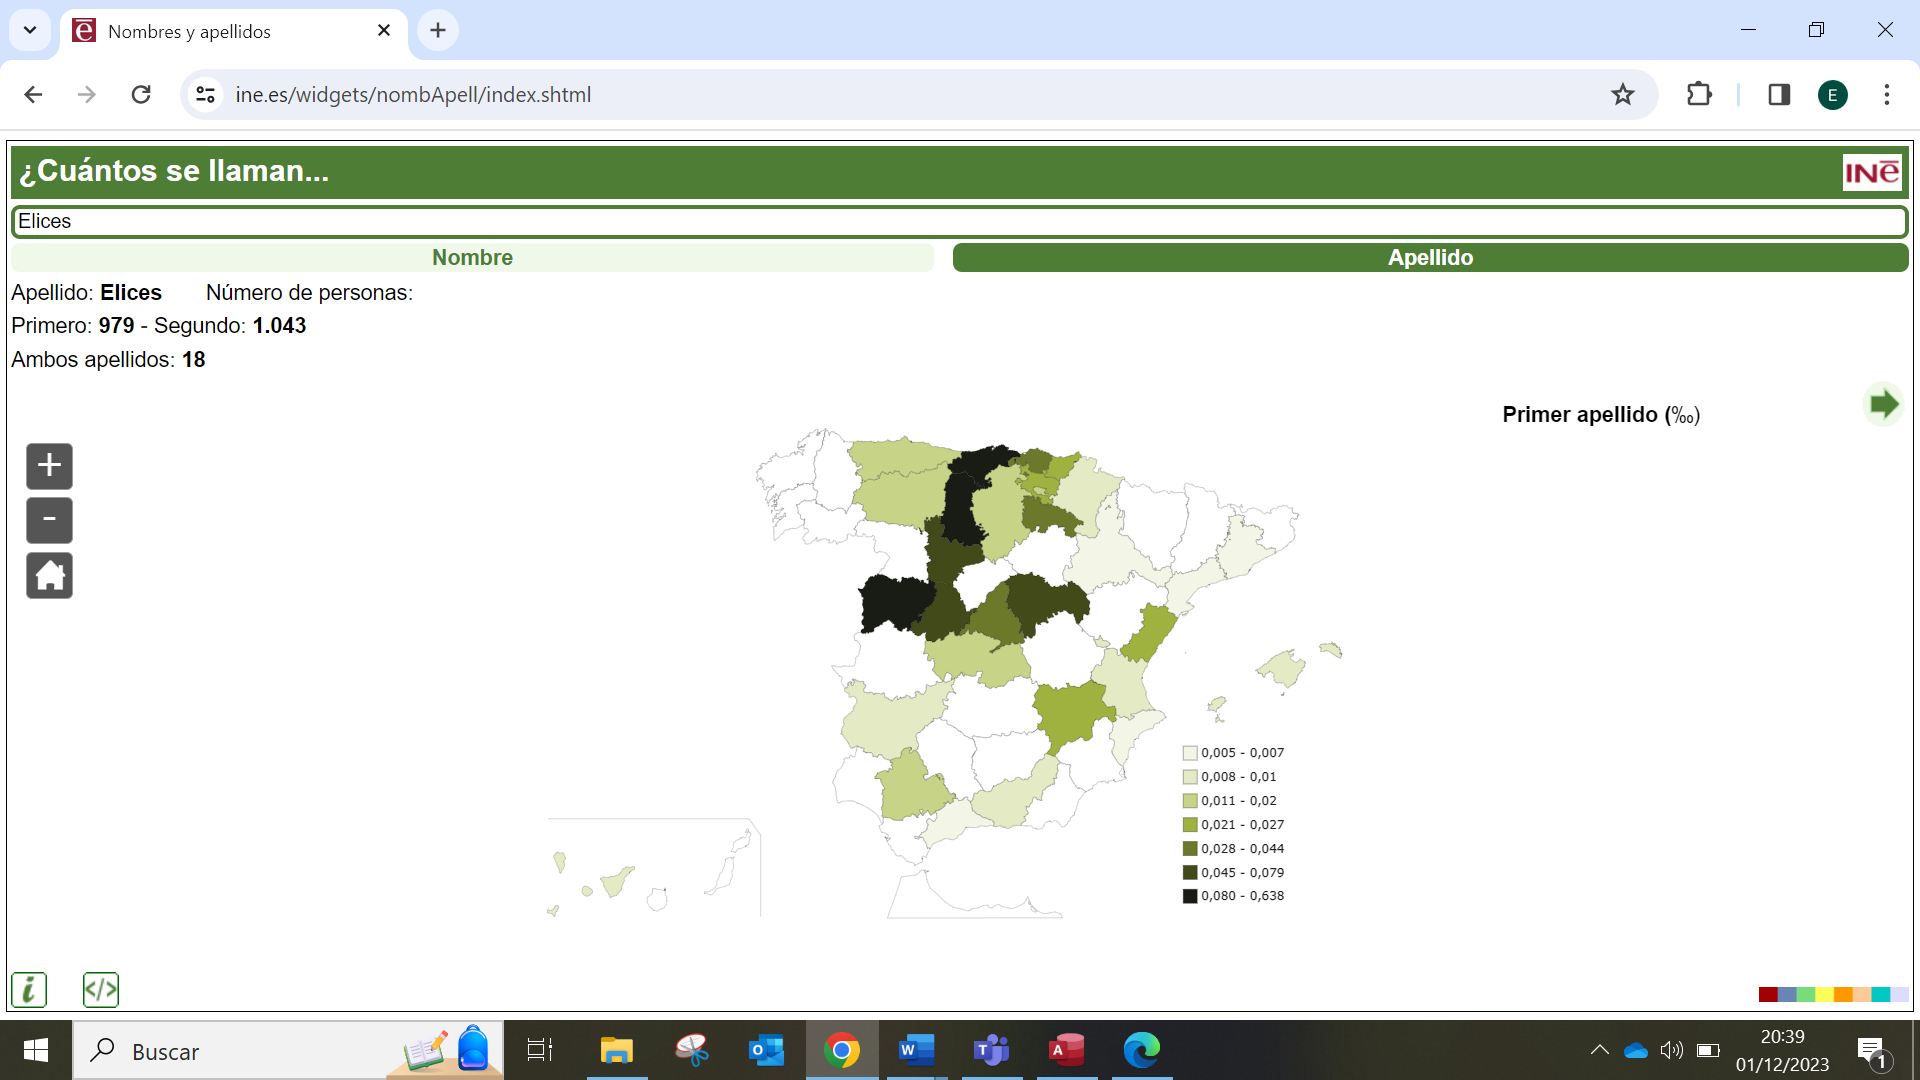This screenshot has width=1920, height=1080.
Task: Reset map view with home icon
Action: [x=49, y=576]
